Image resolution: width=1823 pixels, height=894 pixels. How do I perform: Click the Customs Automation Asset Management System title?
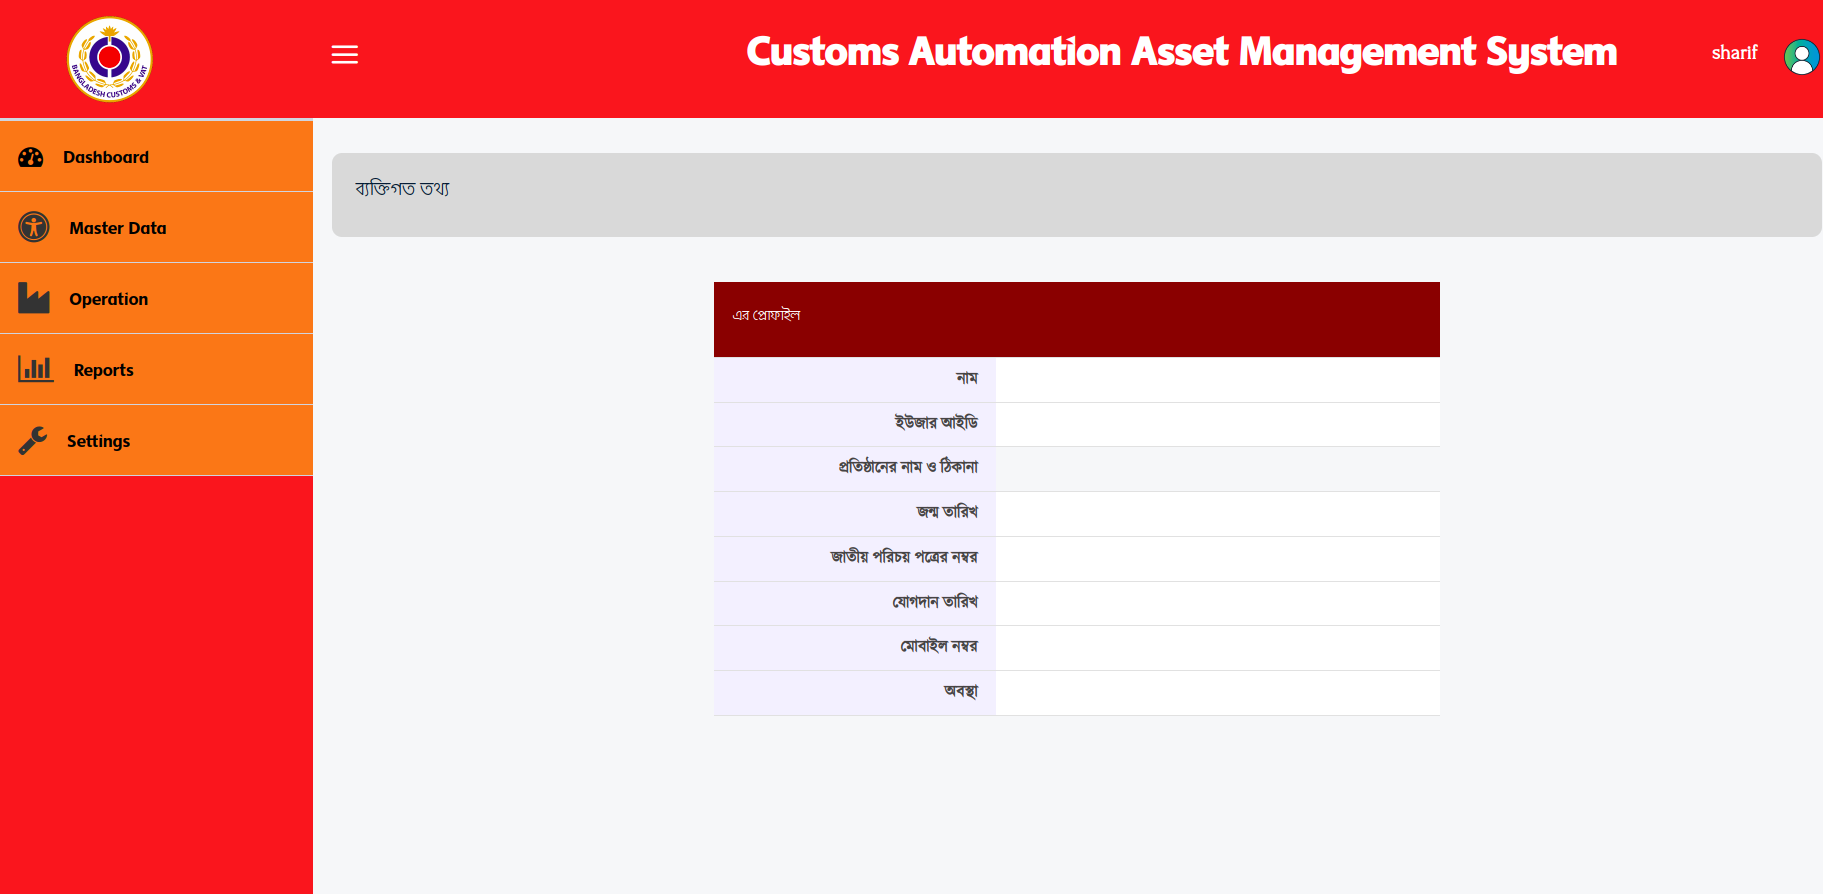[1181, 52]
